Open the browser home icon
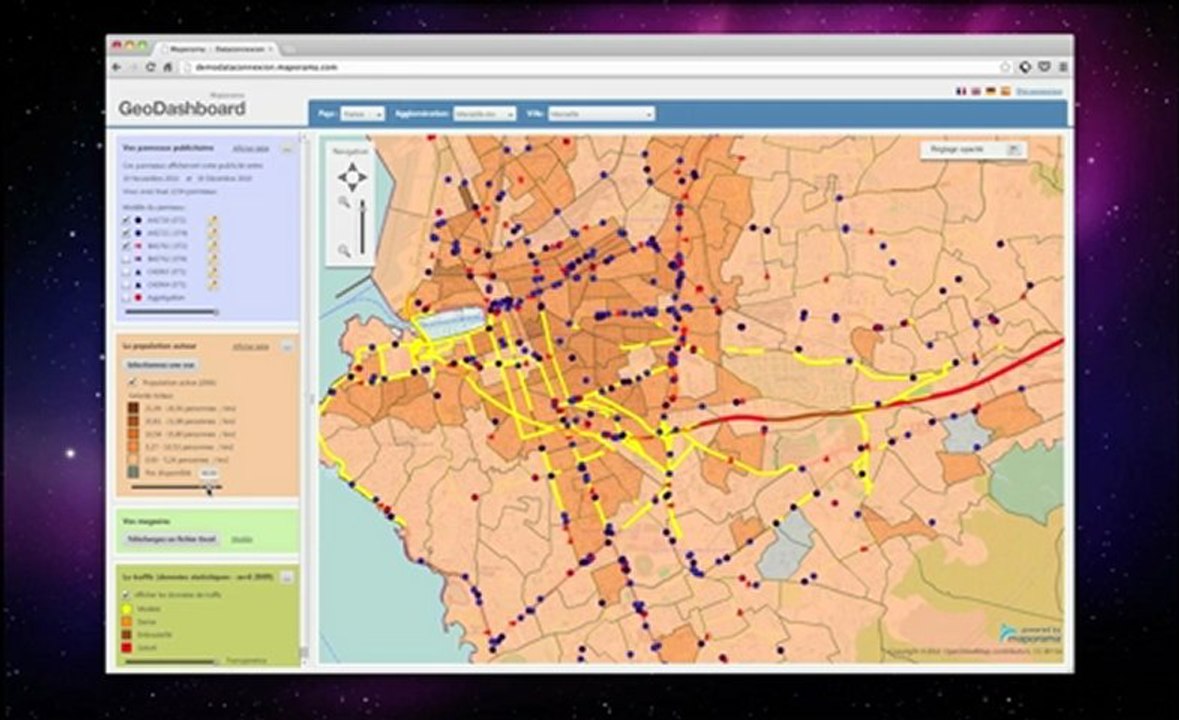The image size is (1179, 720). tap(168, 67)
